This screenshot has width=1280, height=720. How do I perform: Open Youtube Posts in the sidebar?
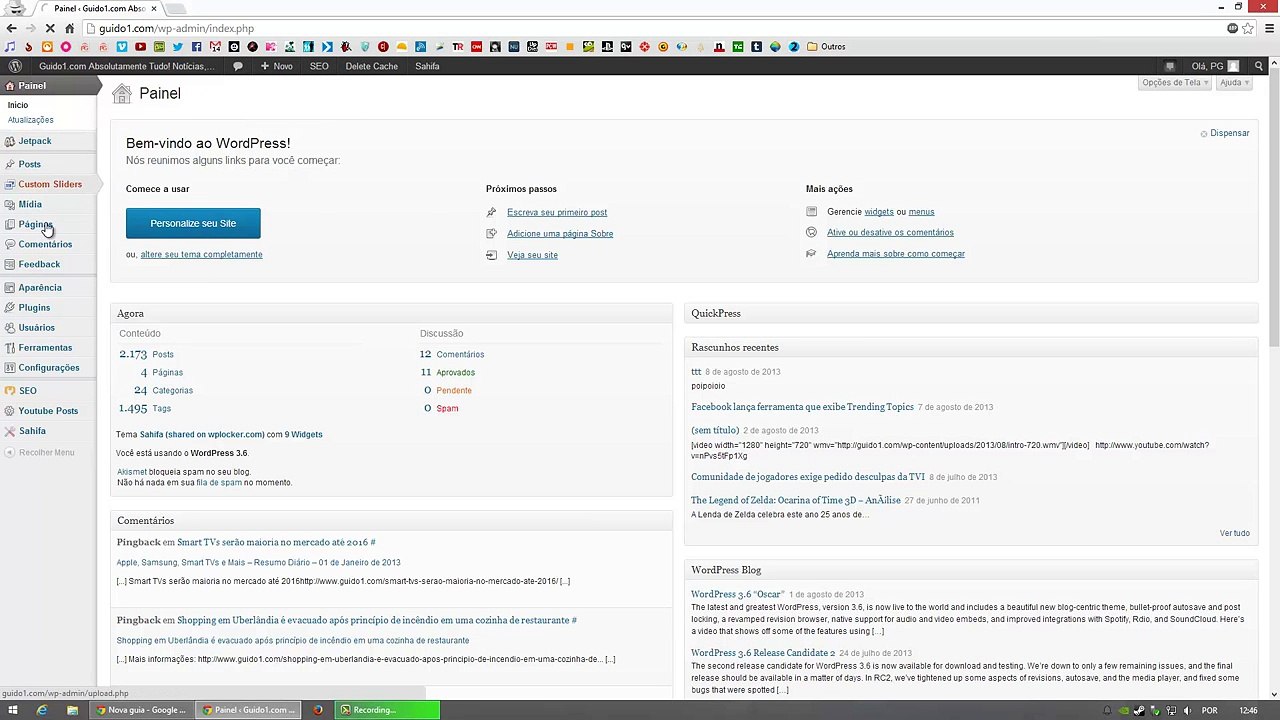tap(48, 411)
